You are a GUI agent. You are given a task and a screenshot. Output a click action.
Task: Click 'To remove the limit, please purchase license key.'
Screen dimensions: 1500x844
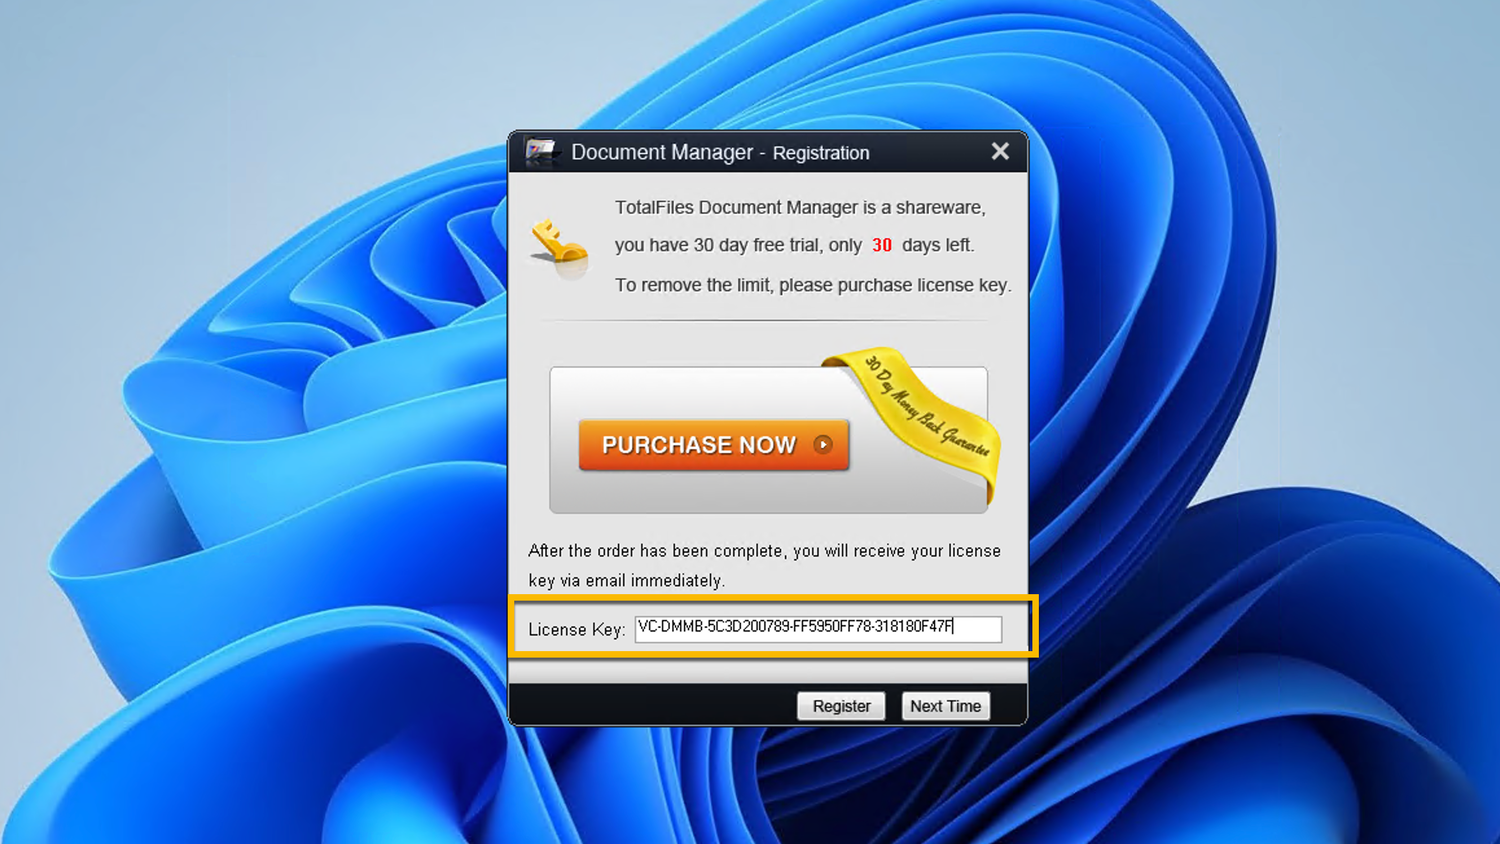(813, 285)
